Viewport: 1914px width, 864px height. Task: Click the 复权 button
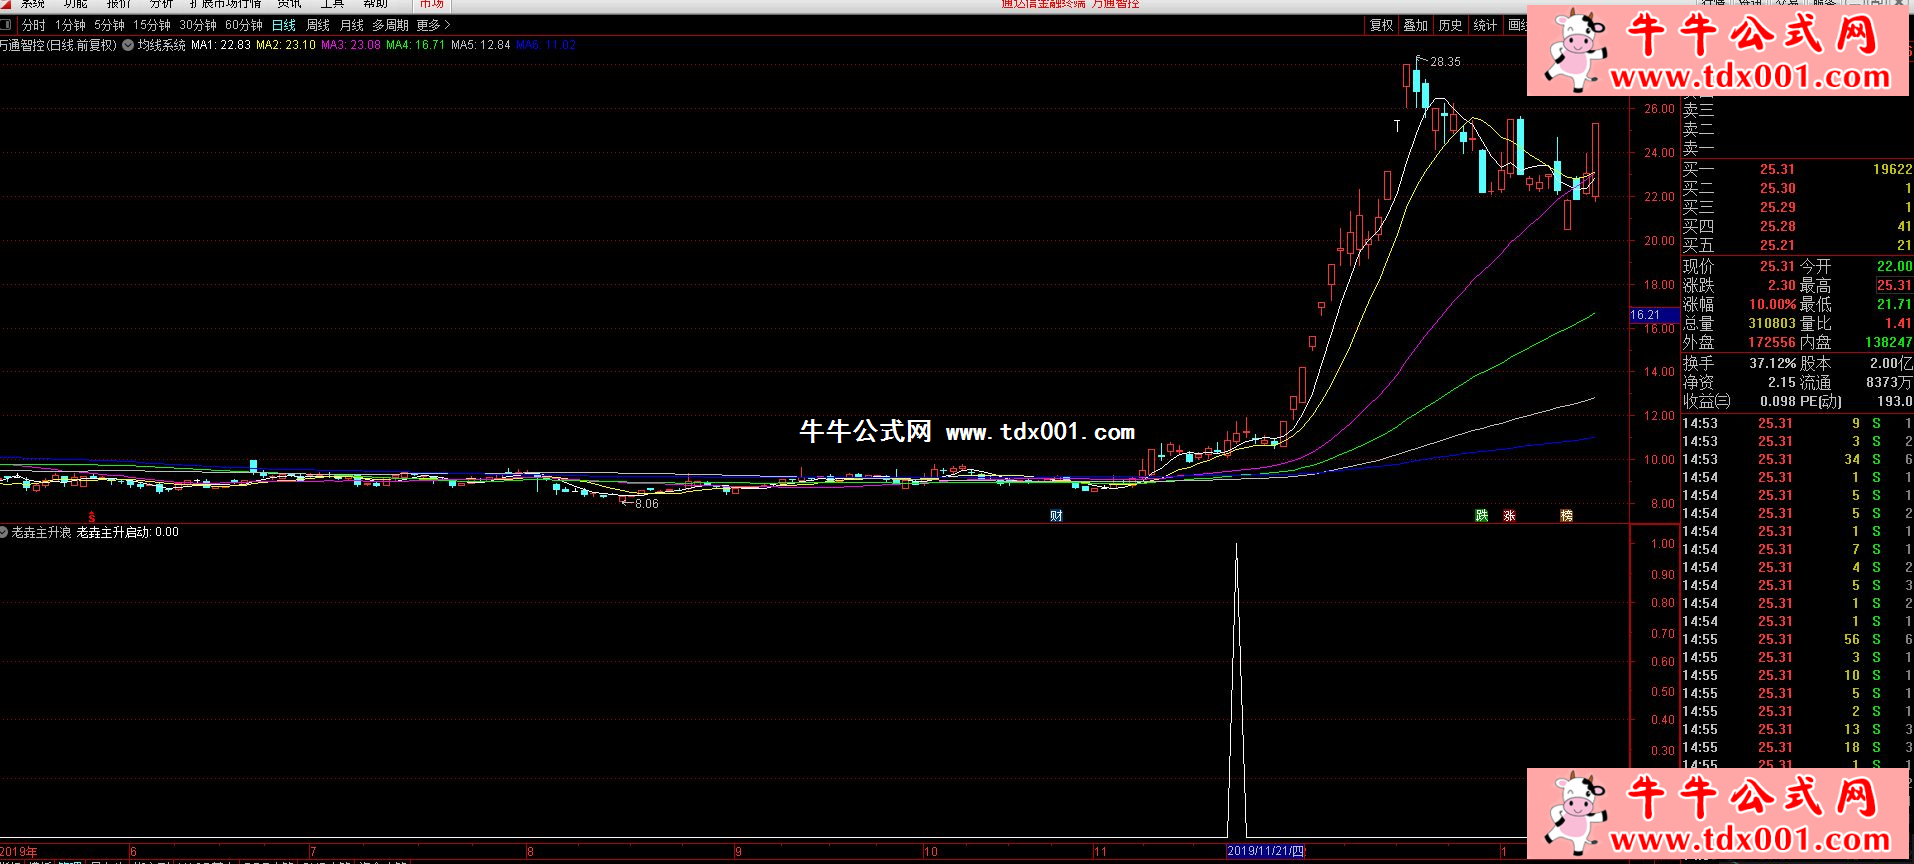click(x=1381, y=25)
